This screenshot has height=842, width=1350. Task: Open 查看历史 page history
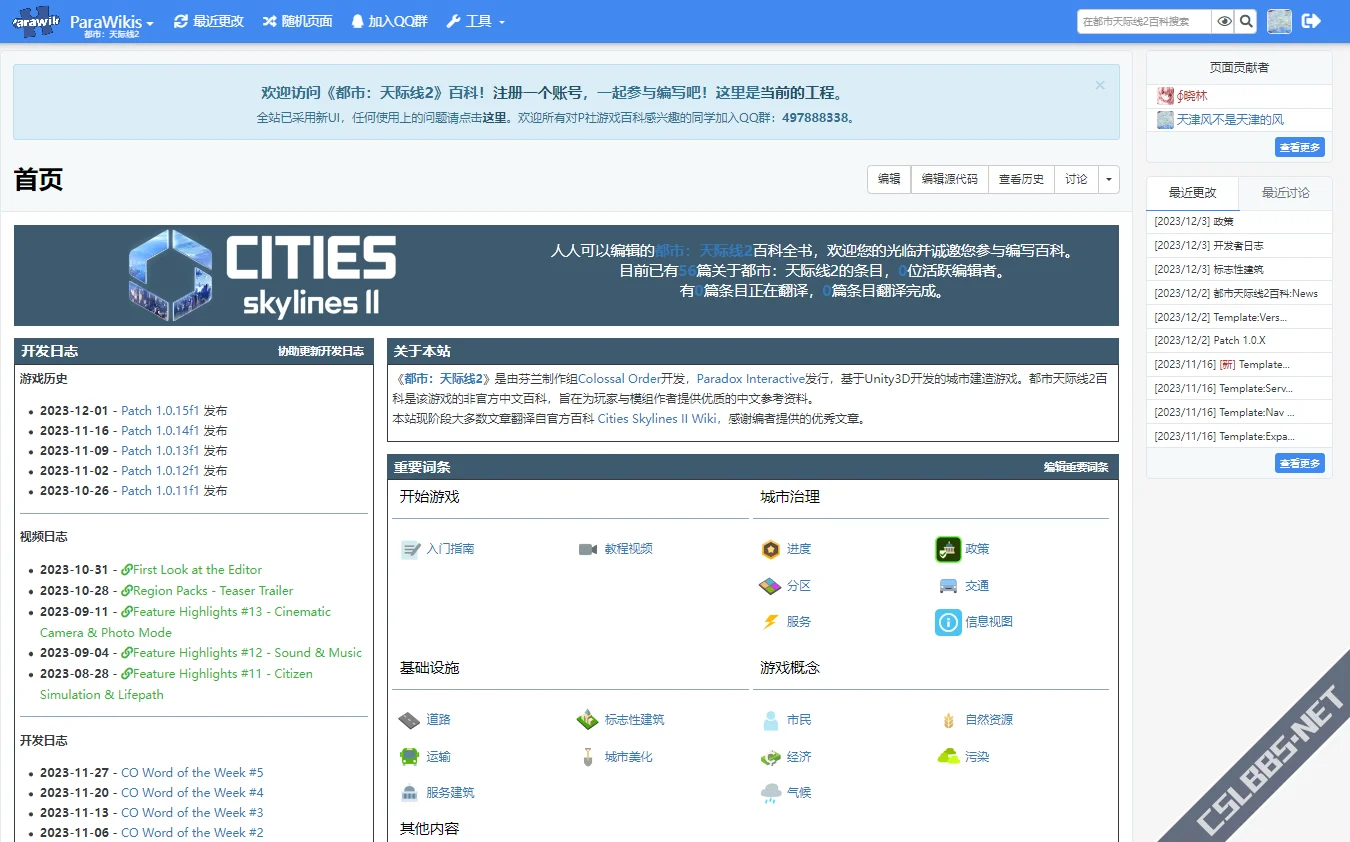(1021, 179)
